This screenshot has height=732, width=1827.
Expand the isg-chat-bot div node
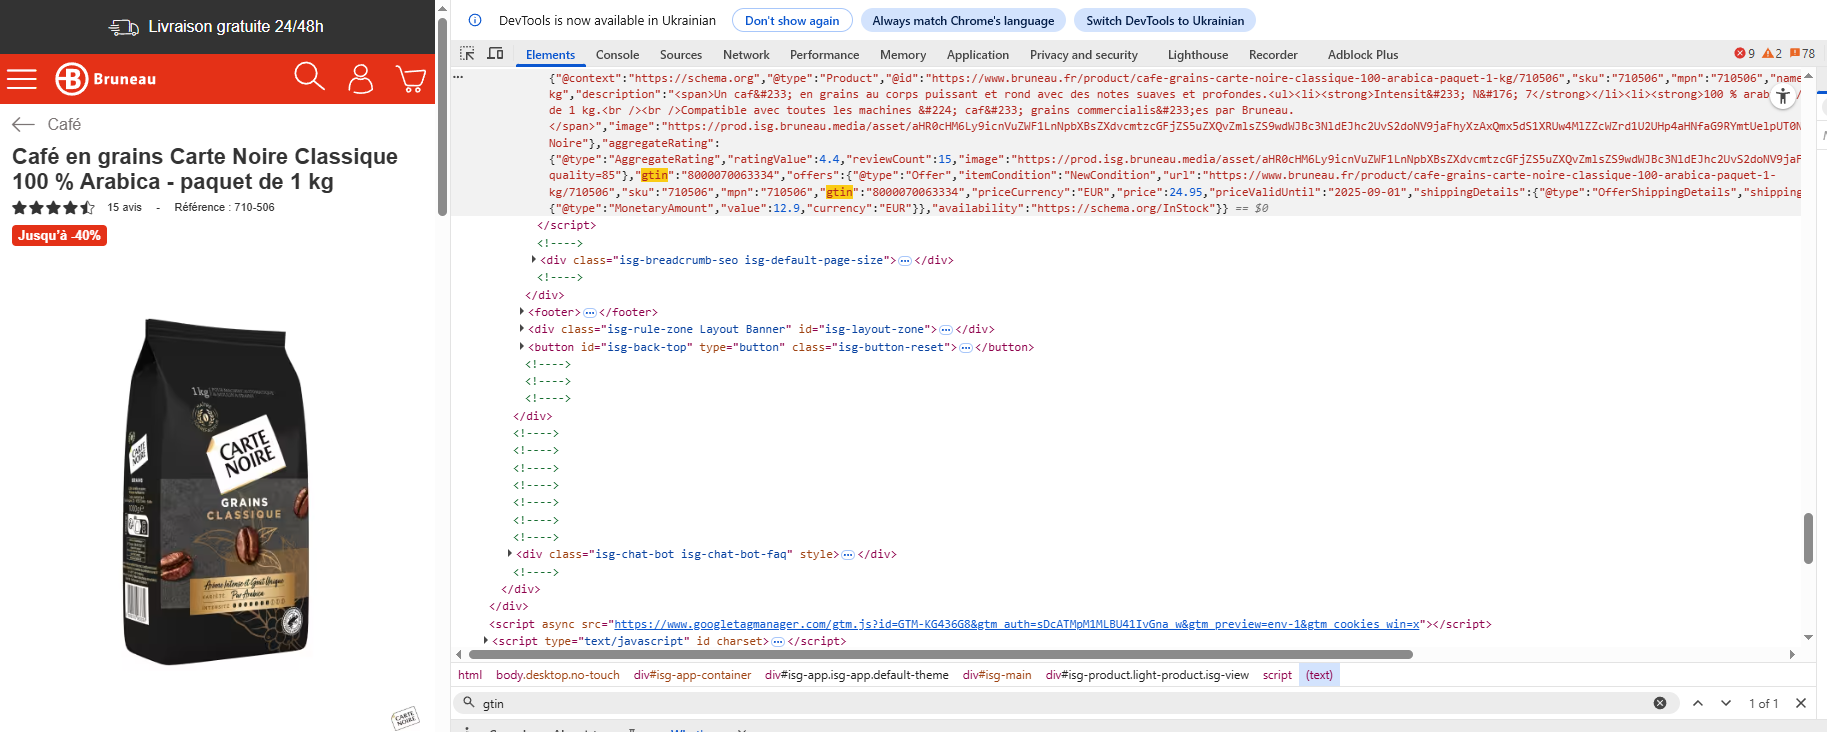510,554
